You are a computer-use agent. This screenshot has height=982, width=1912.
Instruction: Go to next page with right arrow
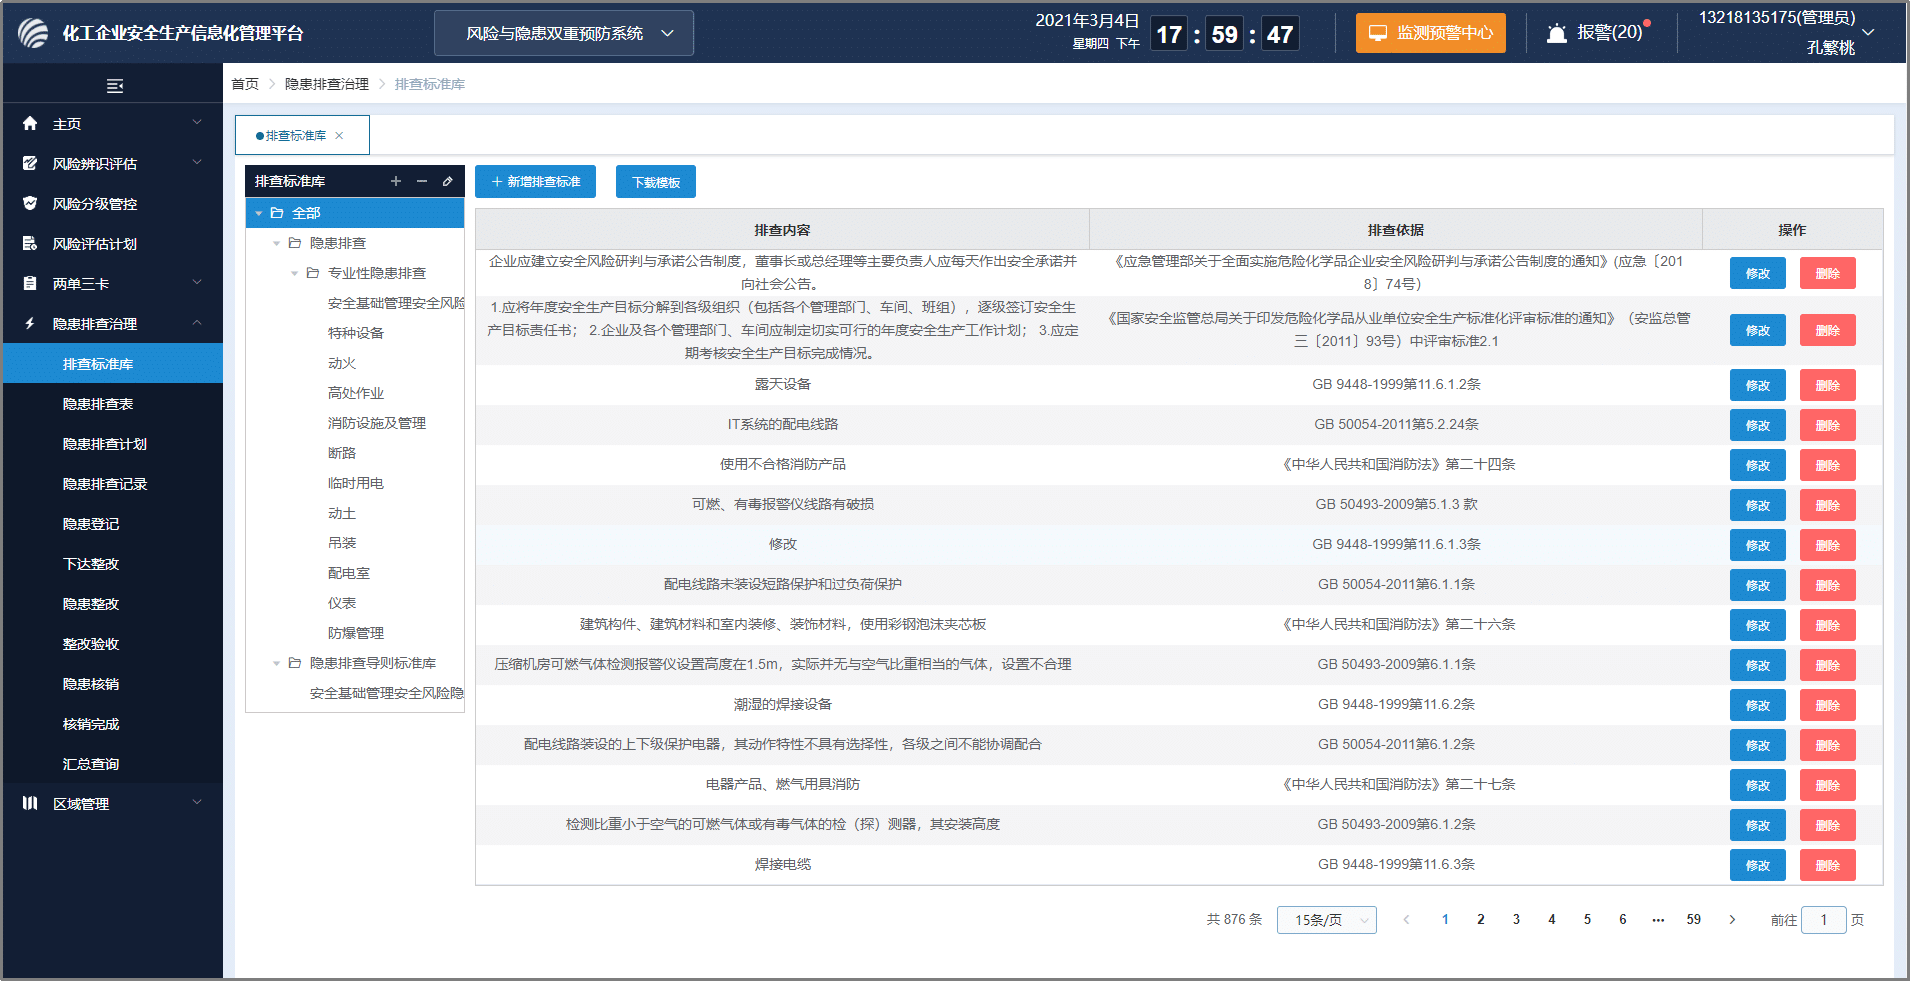coord(1732,920)
